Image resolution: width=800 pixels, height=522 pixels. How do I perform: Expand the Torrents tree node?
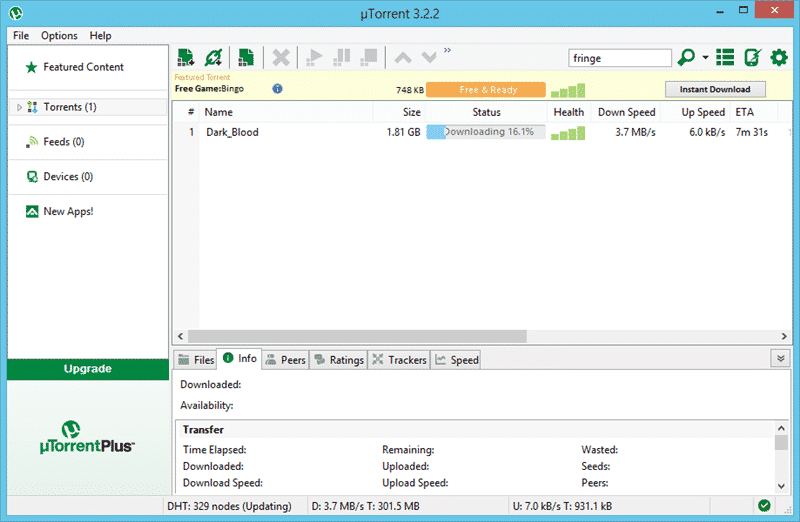(x=19, y=107)
